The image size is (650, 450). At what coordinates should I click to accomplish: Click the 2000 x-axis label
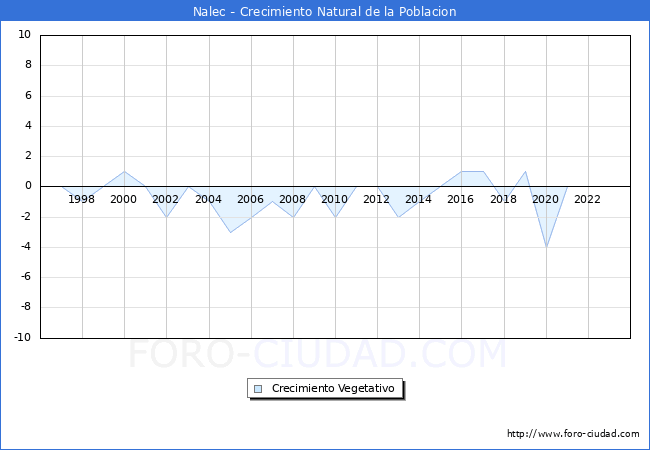(x=123, y=199)
